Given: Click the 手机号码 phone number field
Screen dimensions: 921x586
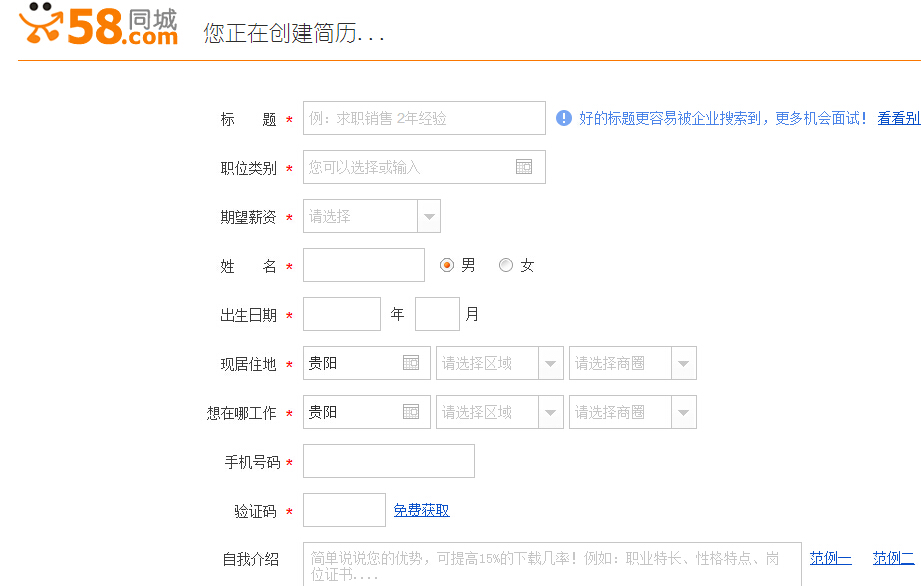Looking at the screenshot, I should click(388, 461).
